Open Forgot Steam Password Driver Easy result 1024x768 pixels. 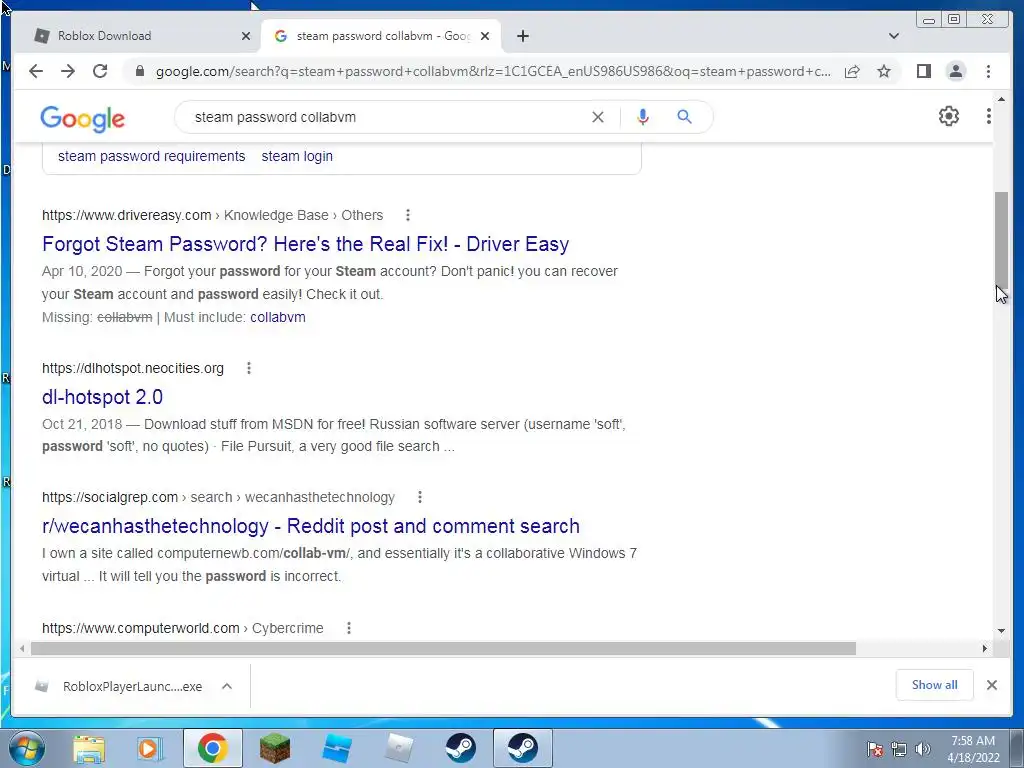coord(306,244)
